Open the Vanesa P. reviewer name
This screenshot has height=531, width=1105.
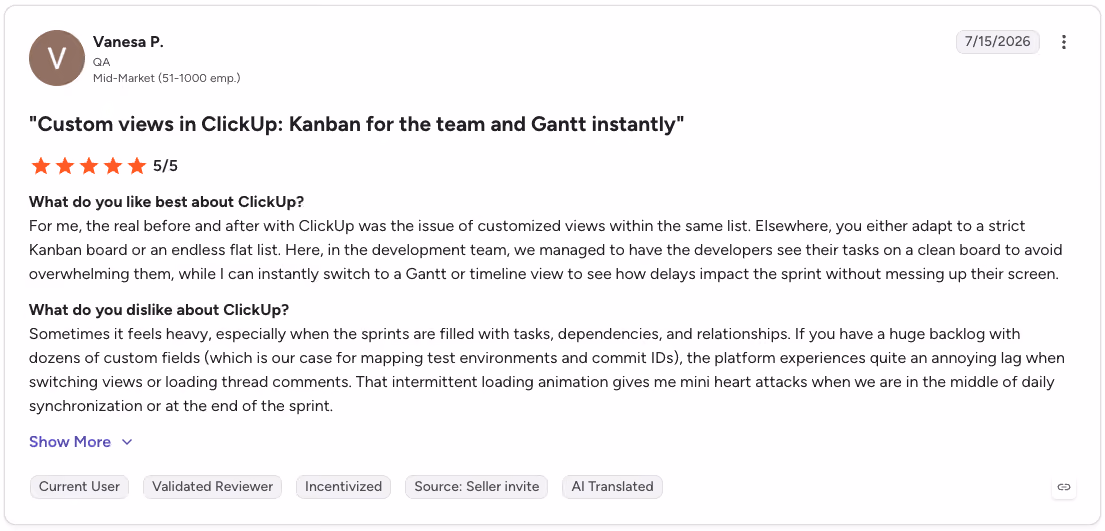coord(128,42)
